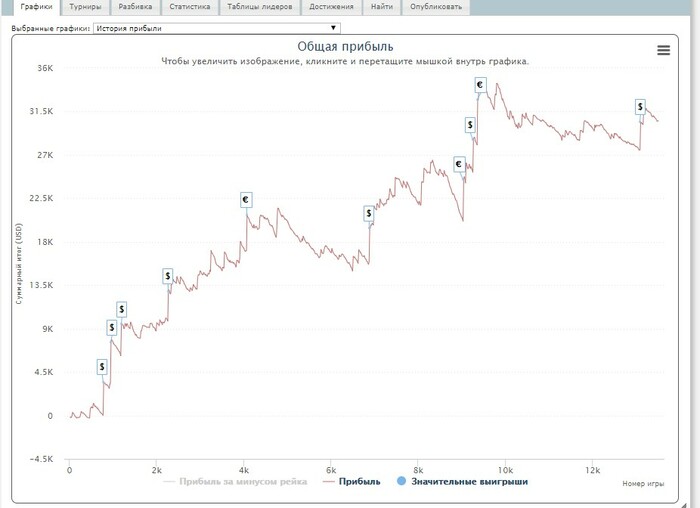The image size is (700, 508).
Task: Click the 6k x-axis label
Action: (331, 470)
